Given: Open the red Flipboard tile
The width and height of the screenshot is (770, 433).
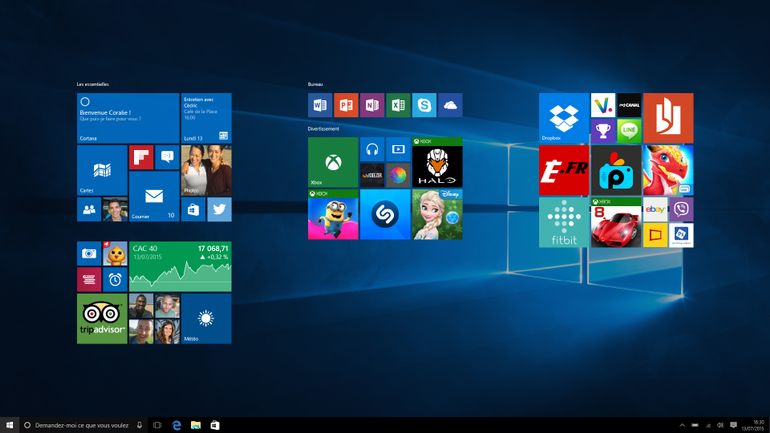Looking at the screenshot, I should click(x=141, y=157).
